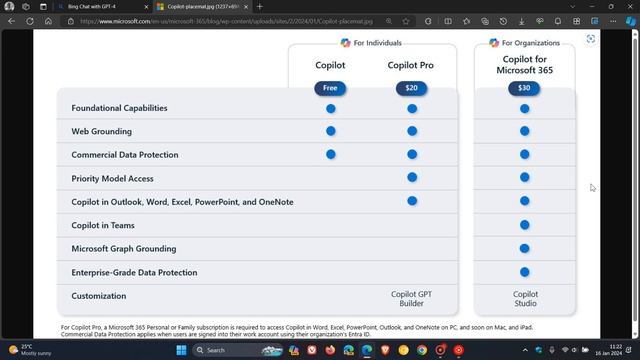The height and width of the screenshot is (360, 640).
Task: Click the 'Copilot in Teams' row label
Action: (103, 225)
